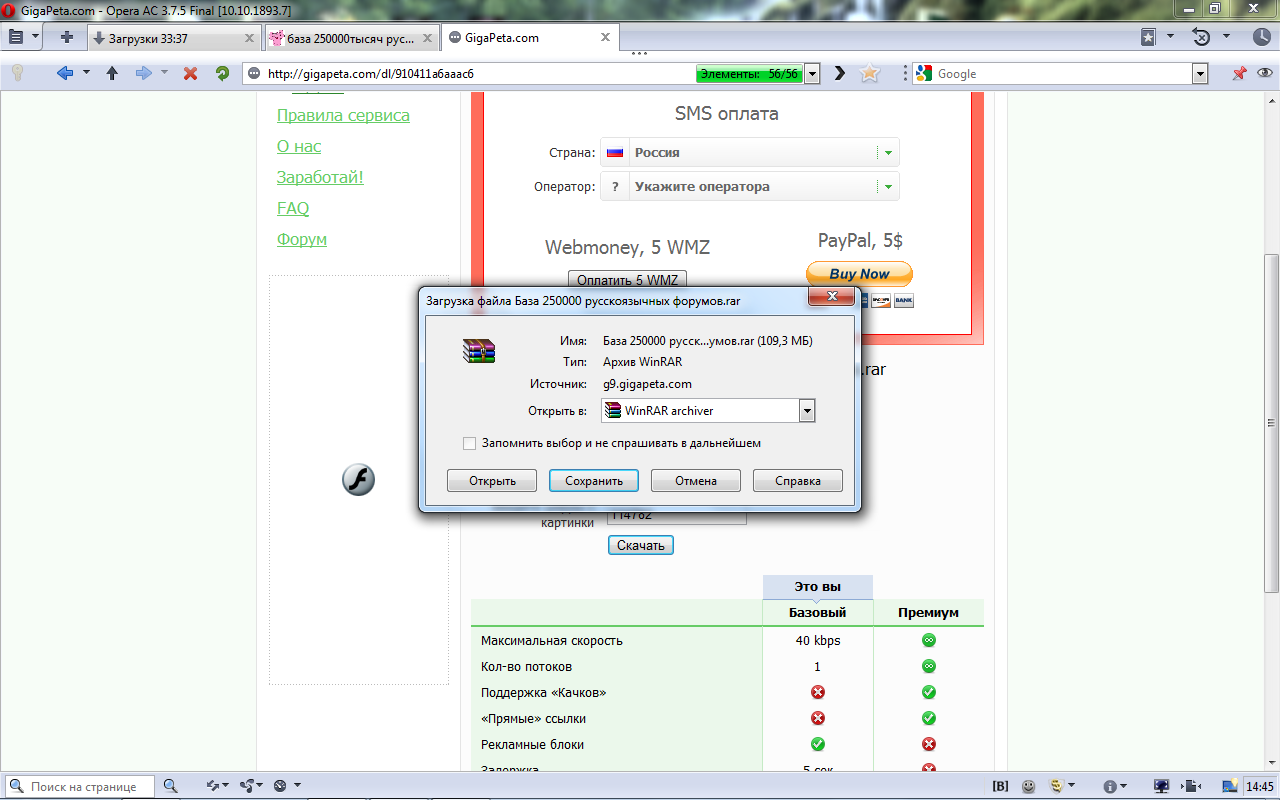Click the 14:45 clock in status bar
The height and width of the screenshot is (800, 1280).
[1260, 786]
